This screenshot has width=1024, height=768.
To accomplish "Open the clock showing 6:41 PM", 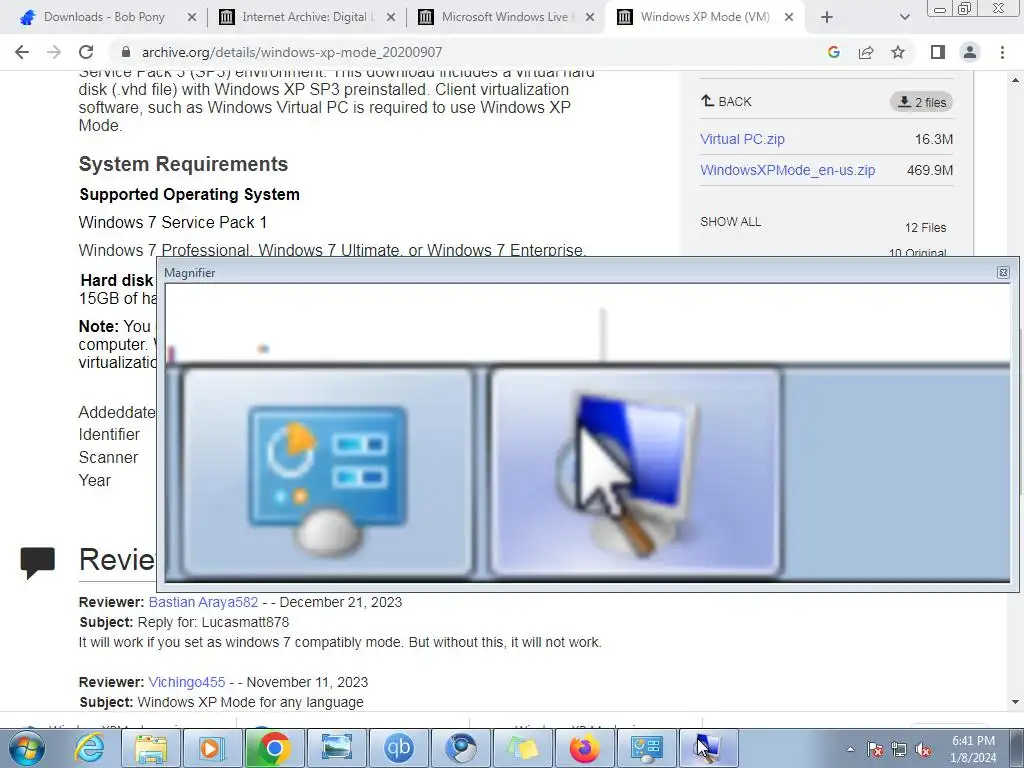I will click(x=973, y=749).
